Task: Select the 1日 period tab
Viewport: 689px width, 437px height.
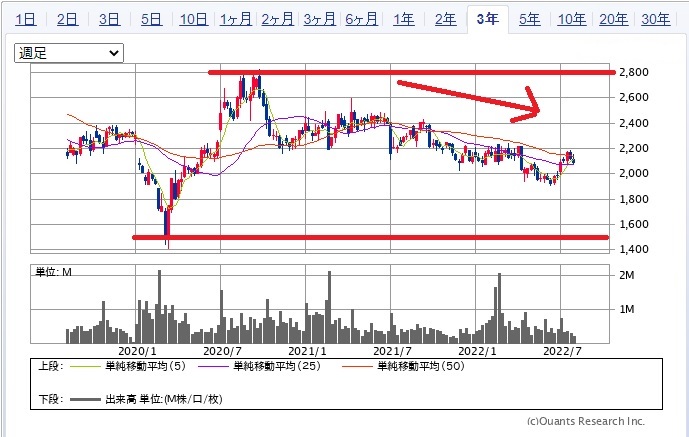Action: coord(27,19)
